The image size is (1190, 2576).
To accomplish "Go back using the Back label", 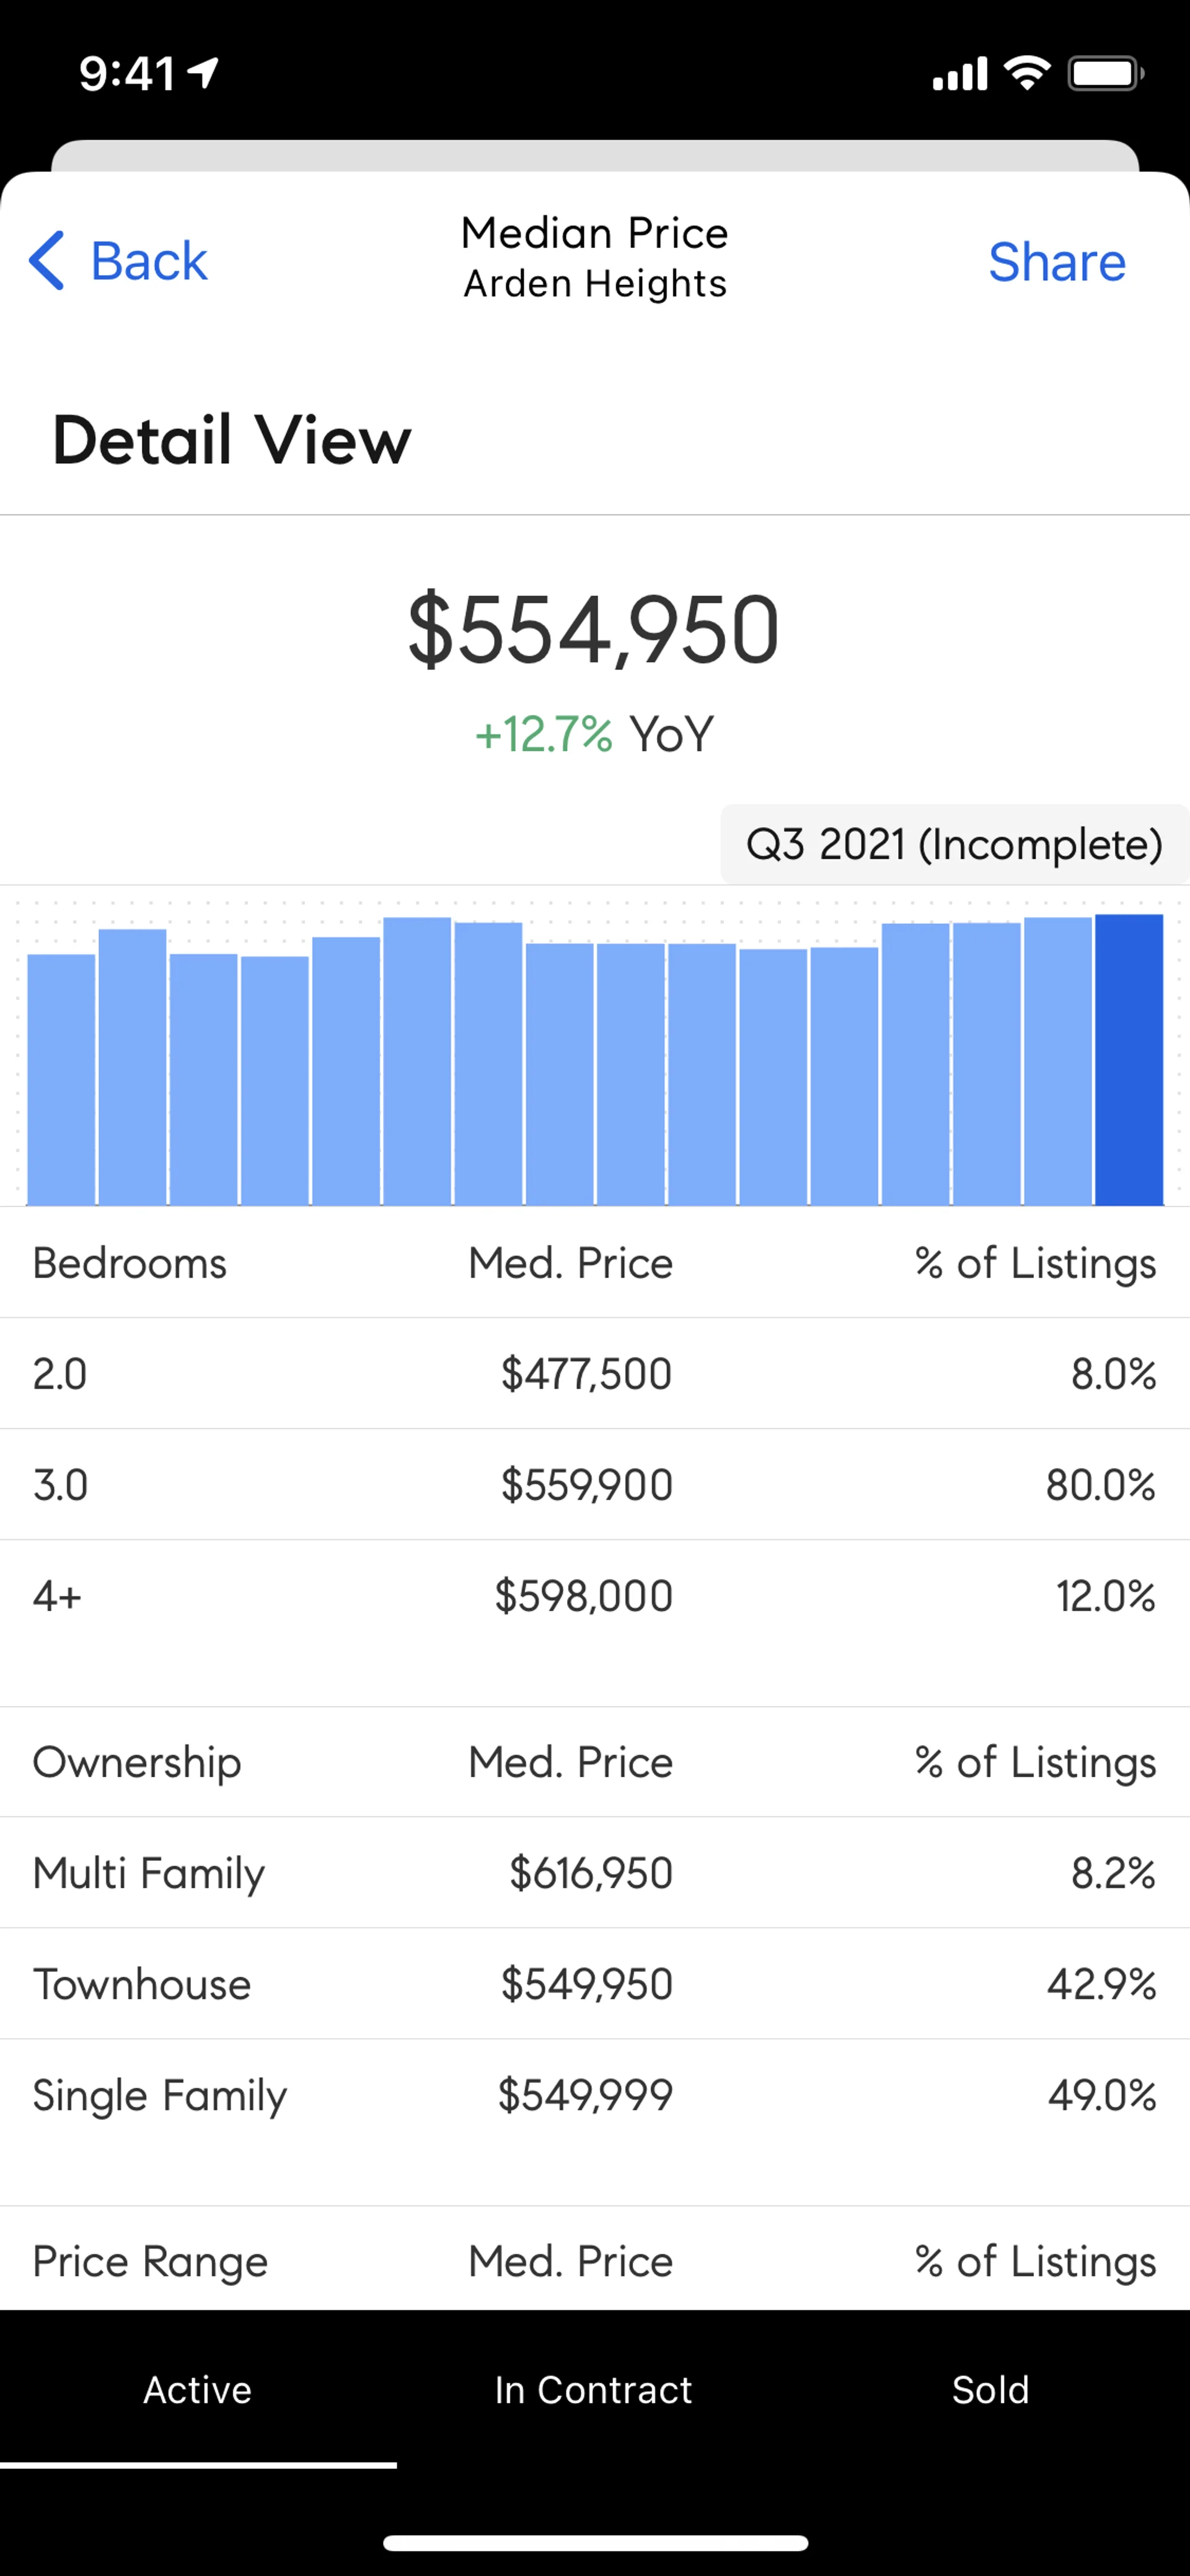I will coord(149,262).
